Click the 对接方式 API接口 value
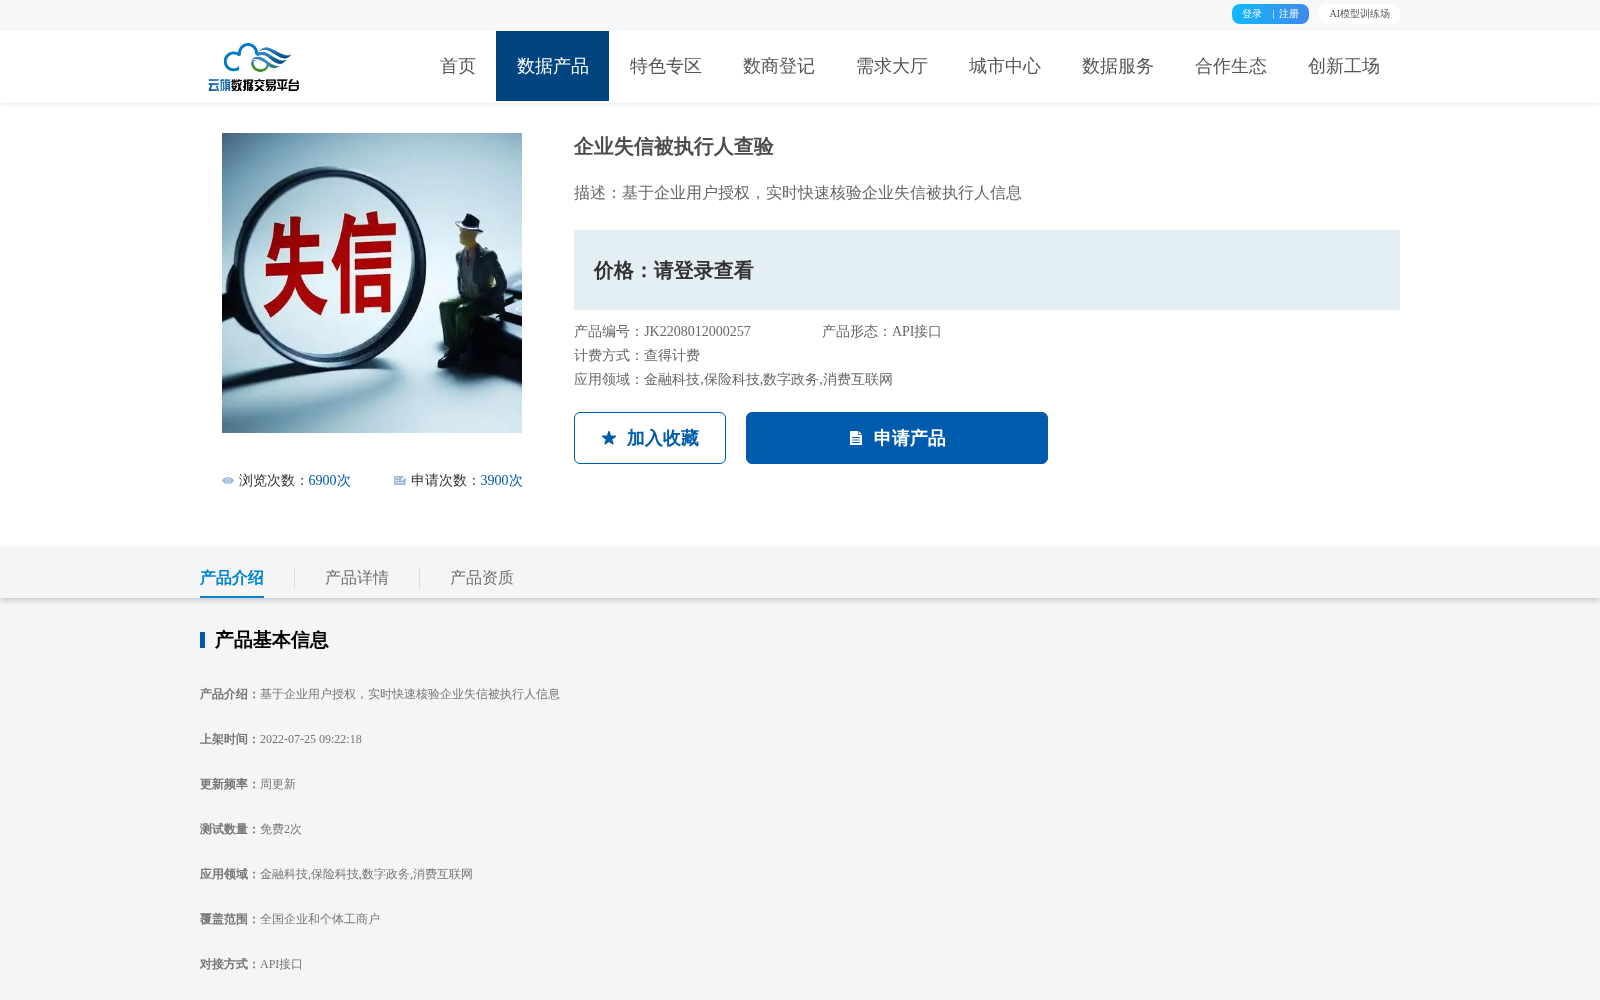 281,964
